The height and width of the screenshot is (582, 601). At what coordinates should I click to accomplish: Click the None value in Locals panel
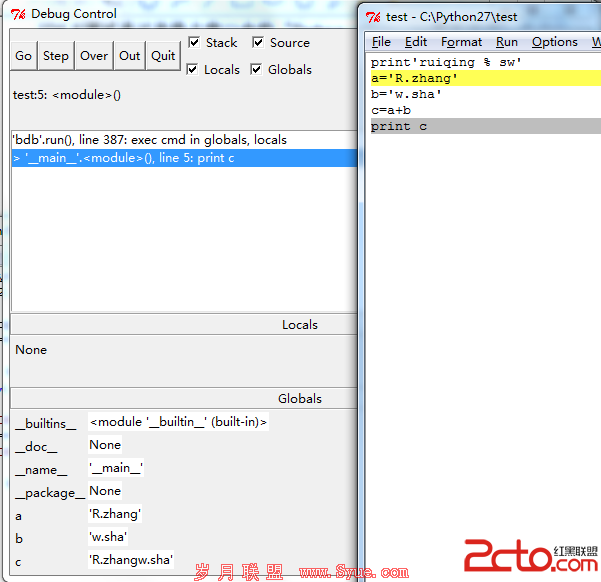click(31, 350)
